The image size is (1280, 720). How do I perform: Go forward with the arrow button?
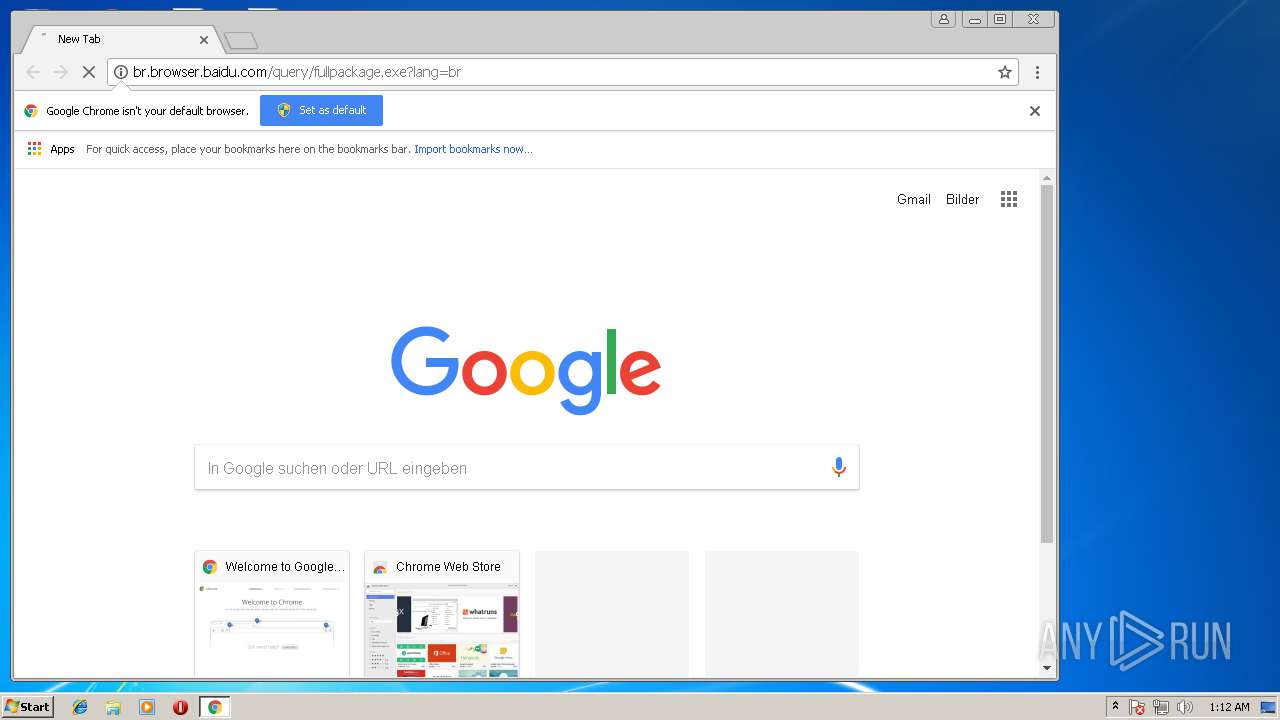click(60, 72)
